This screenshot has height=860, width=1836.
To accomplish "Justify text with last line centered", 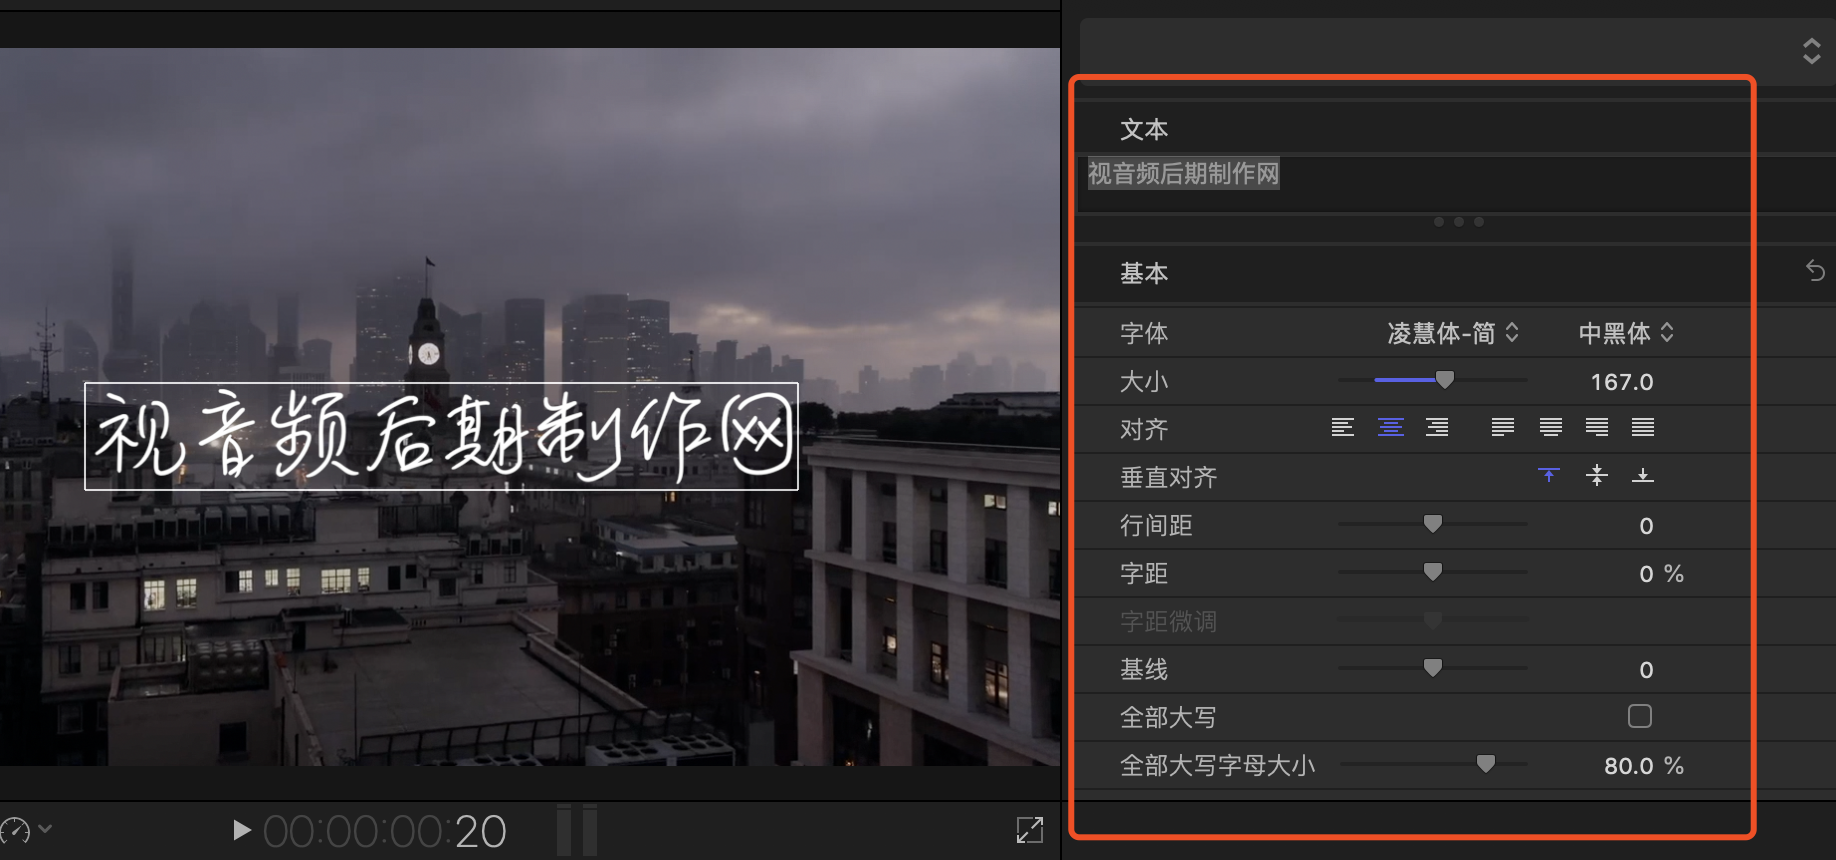I will [x=1551, y=428].
